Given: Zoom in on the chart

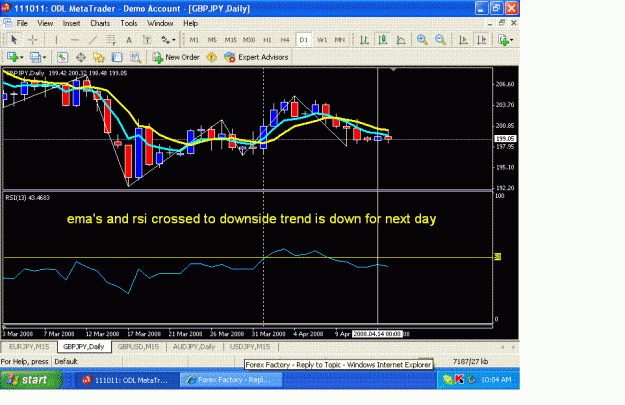Looking at the screenshot, I should coord(422,39).
